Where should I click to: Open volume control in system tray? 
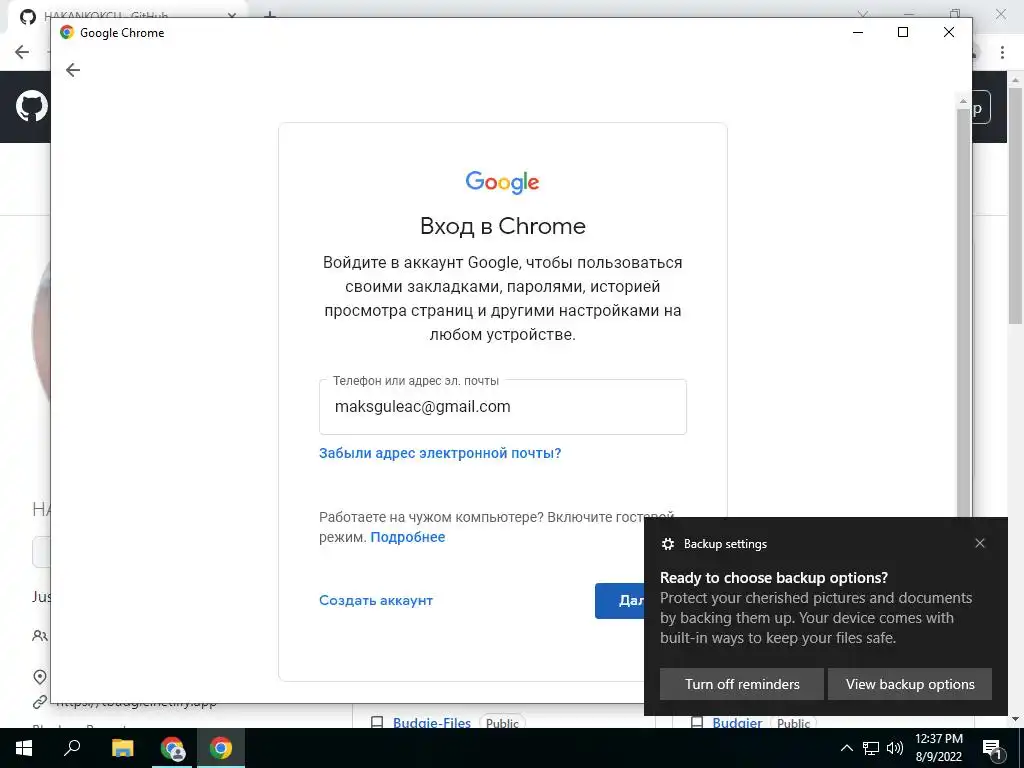(895, 748)
